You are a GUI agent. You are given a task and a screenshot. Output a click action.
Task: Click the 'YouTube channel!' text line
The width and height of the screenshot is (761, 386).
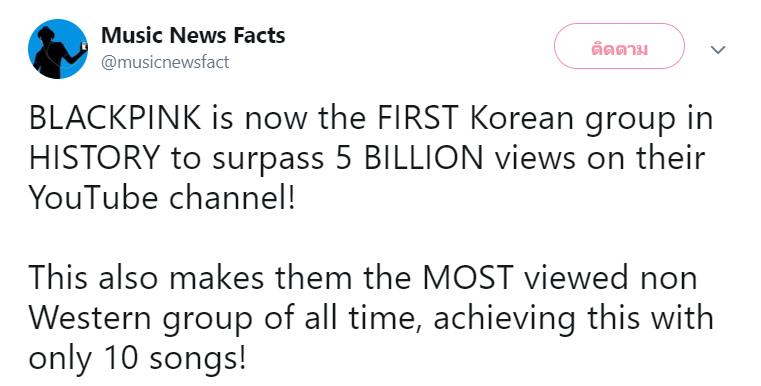[x=162, y=198]
